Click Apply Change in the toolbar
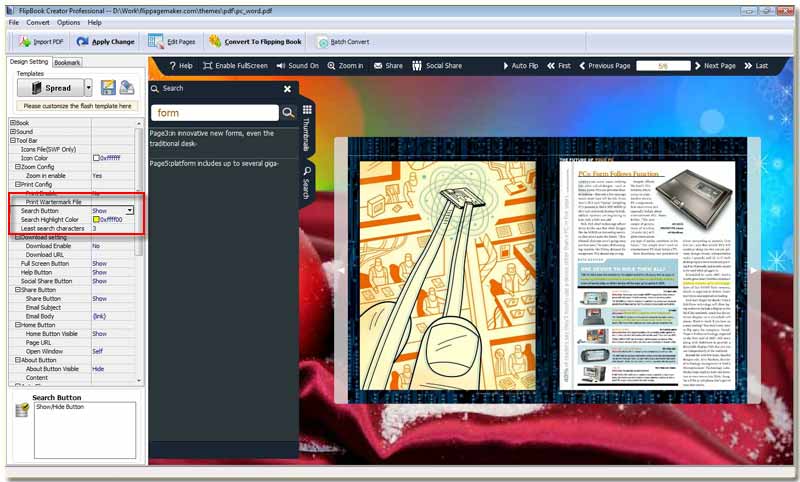Screen dimensions: 800x482 [x=105, y=42]
